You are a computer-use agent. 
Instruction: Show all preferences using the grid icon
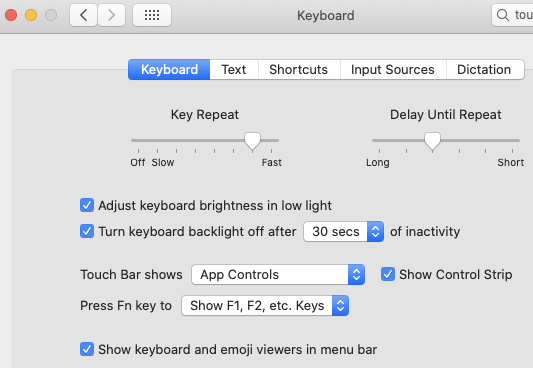click(x=152, y=15)
